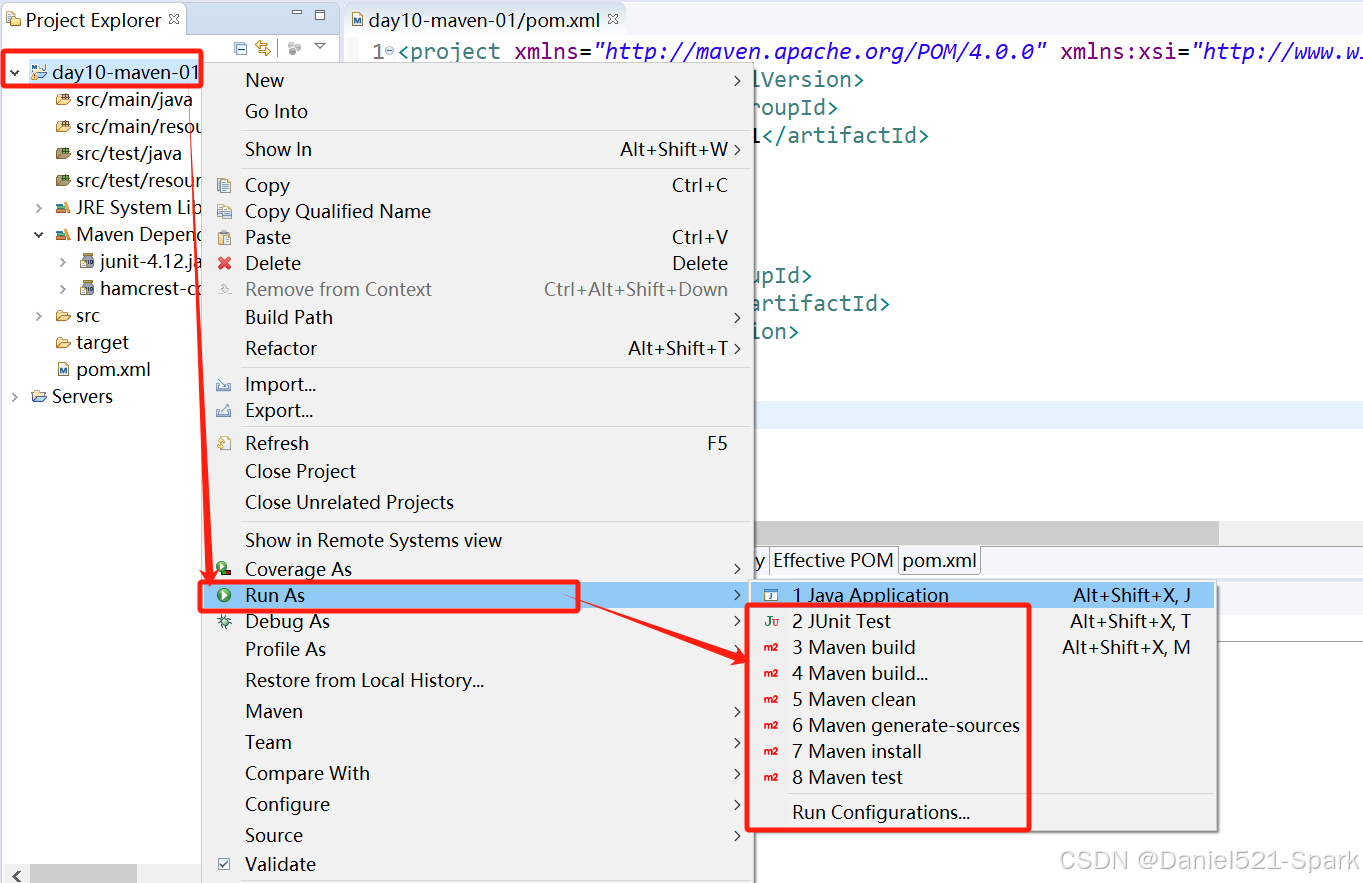
Task: Expand the hamcrest-core jar node
Action: pyautogui.click(x=63, y=289)
